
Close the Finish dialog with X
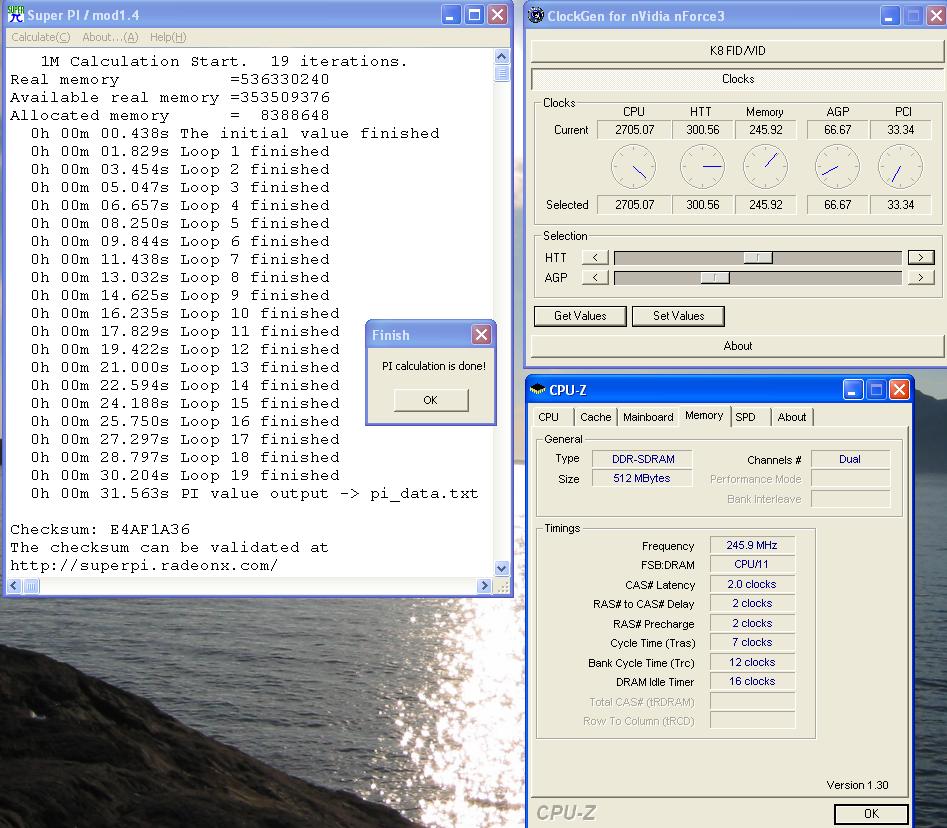481,335
